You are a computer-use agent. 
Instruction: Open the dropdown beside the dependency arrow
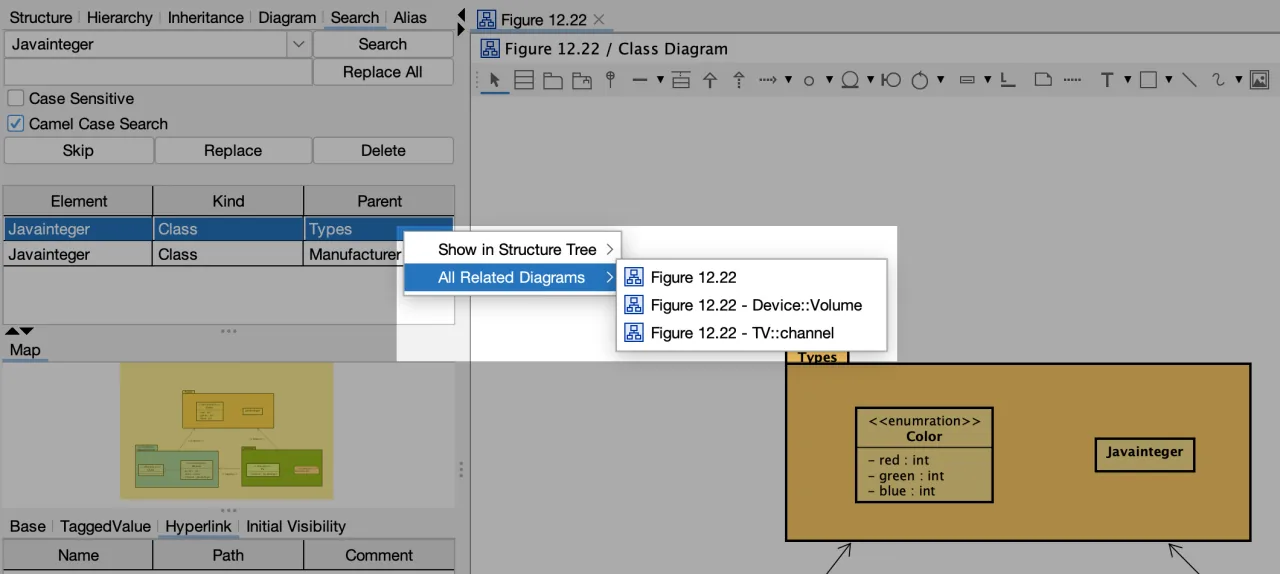tap(788, 80)
